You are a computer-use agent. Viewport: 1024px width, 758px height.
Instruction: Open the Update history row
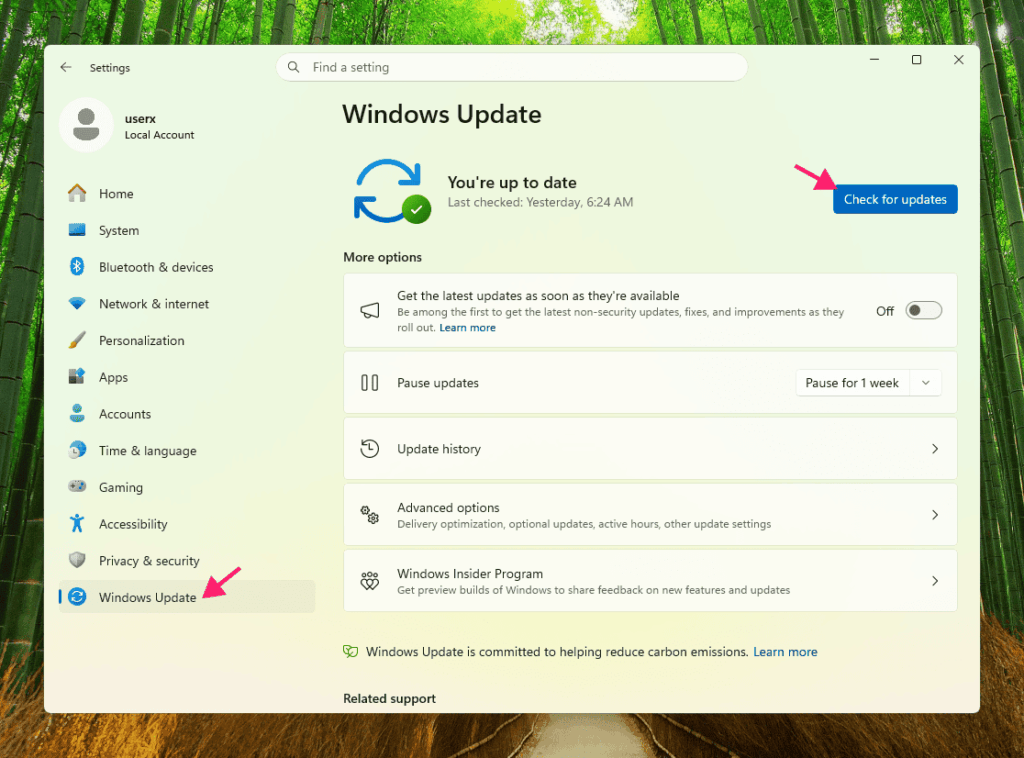(x=650, y=449)
